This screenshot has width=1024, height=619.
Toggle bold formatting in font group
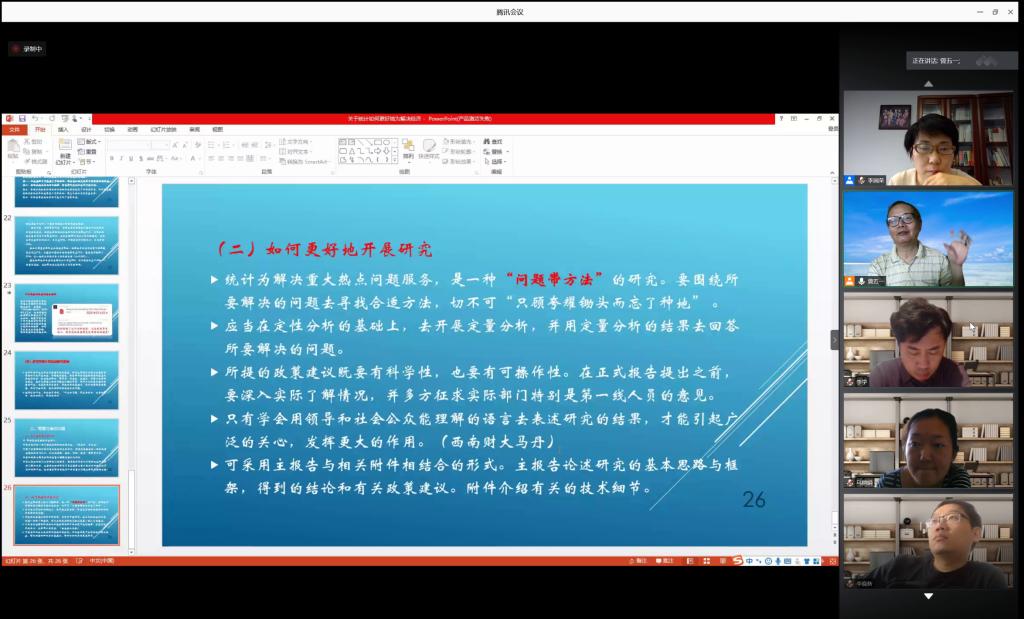[112, 159]
